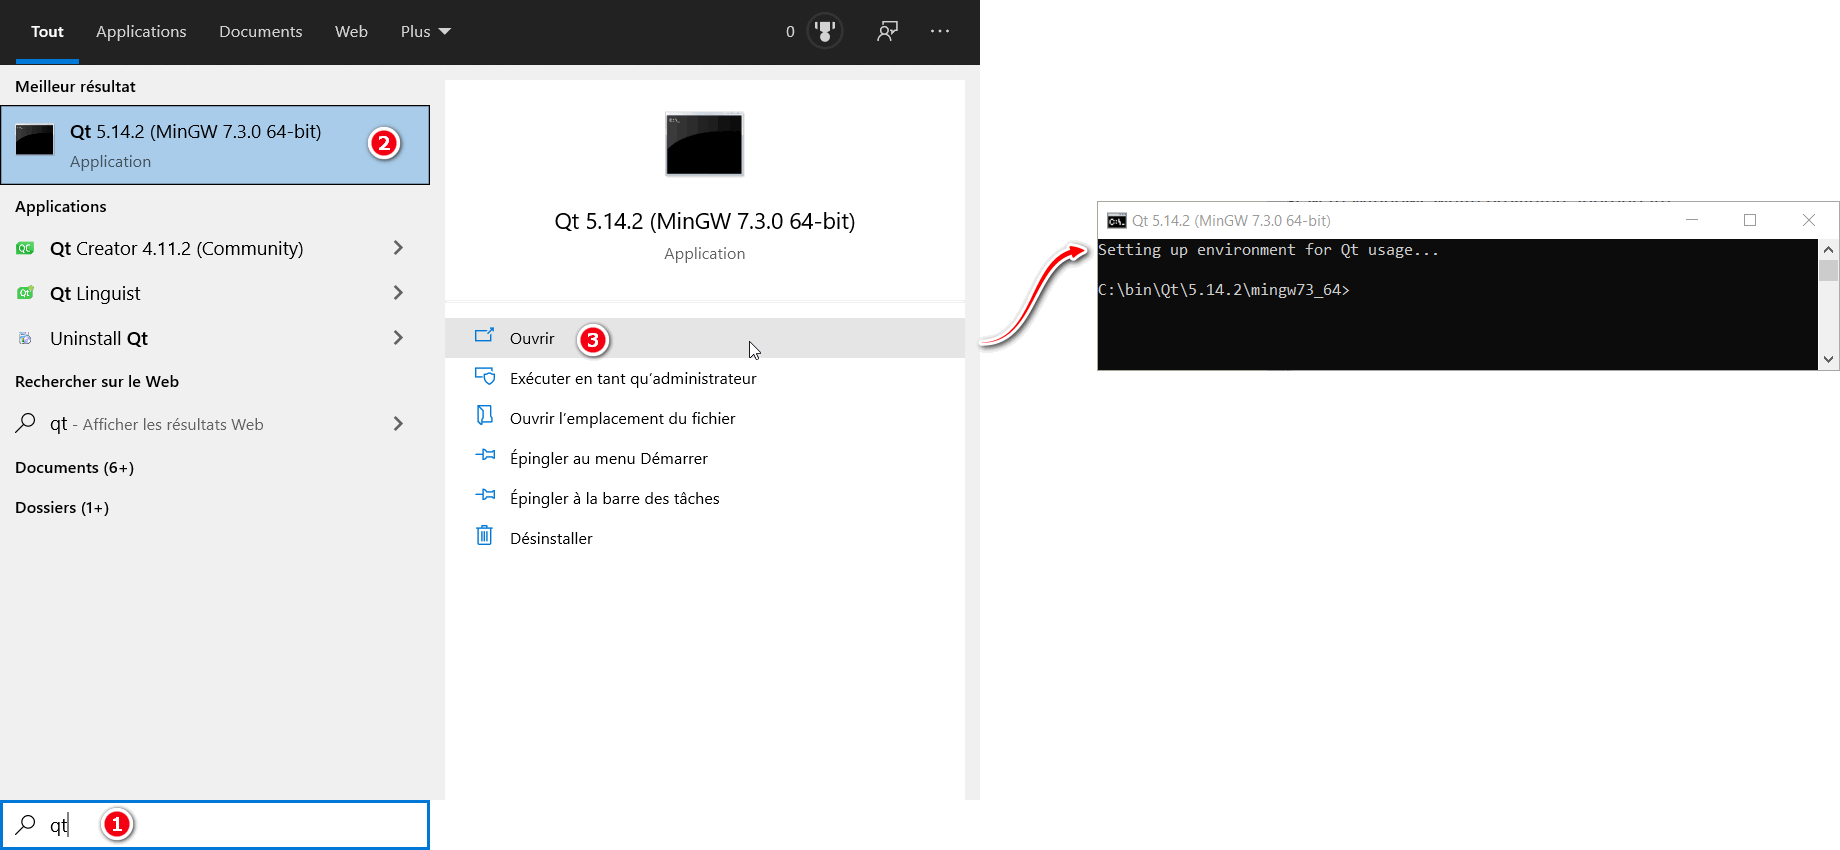Click the magnifier icon in the search box

26,824
